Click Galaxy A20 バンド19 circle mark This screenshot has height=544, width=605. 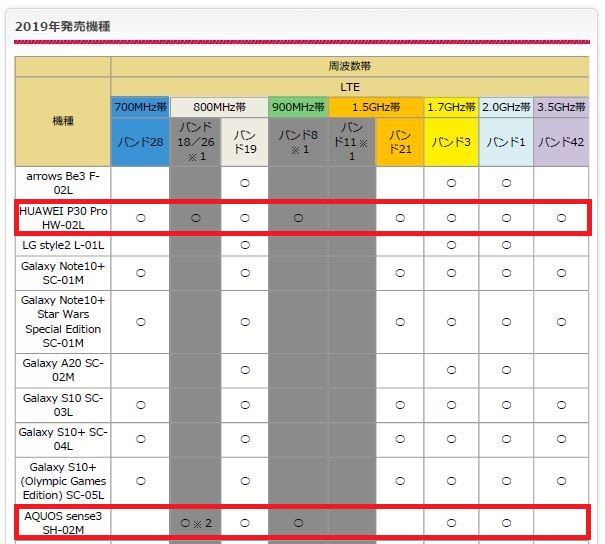[245, 370]
